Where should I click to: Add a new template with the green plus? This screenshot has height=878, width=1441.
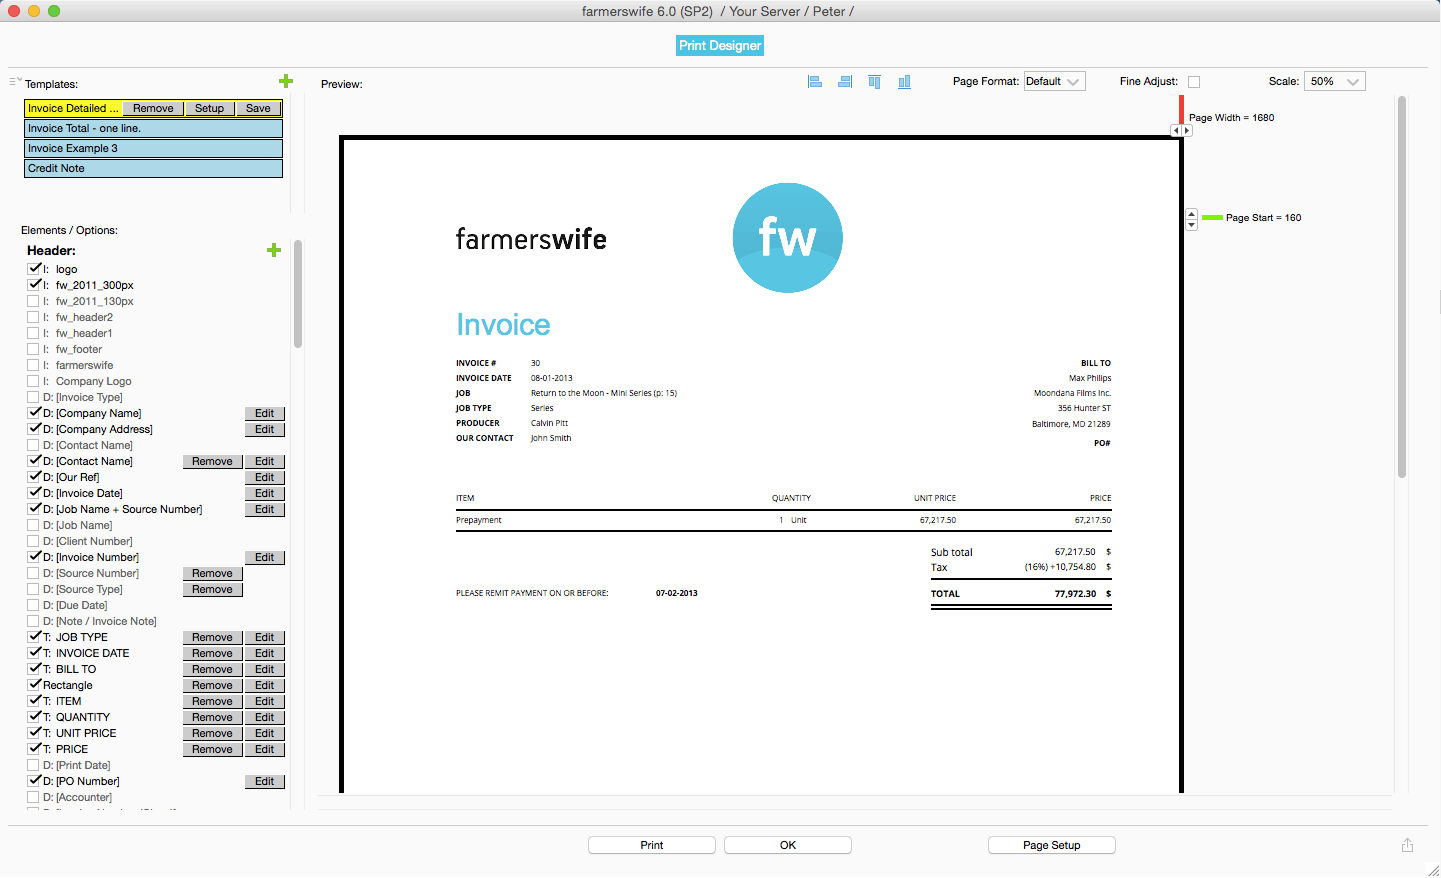pyautogui.click(x=286, y=81)
